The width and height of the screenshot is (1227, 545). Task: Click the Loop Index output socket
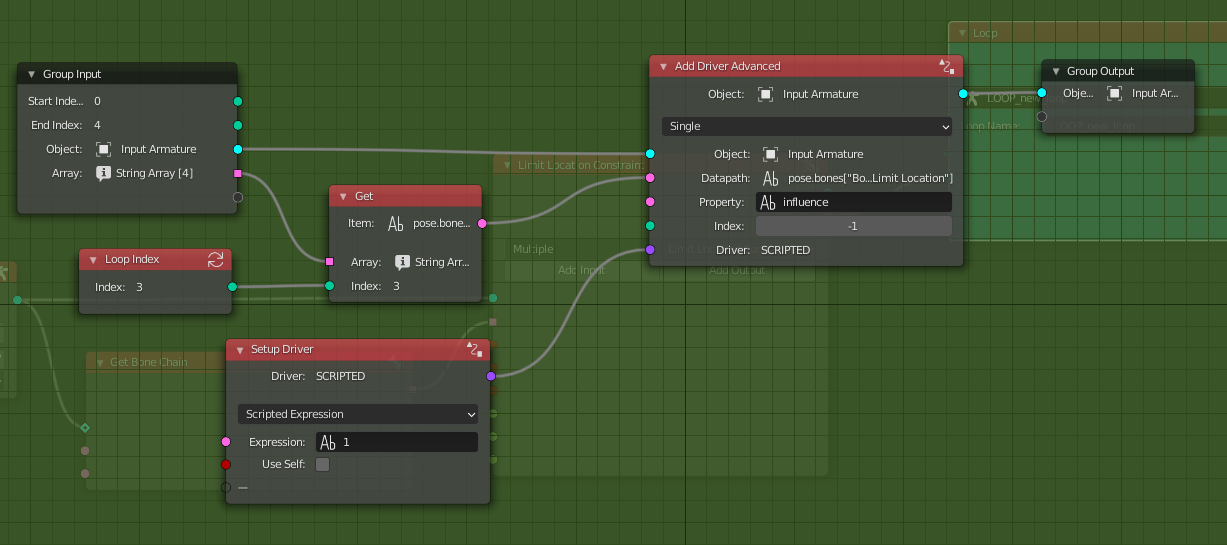pos(232,287)
